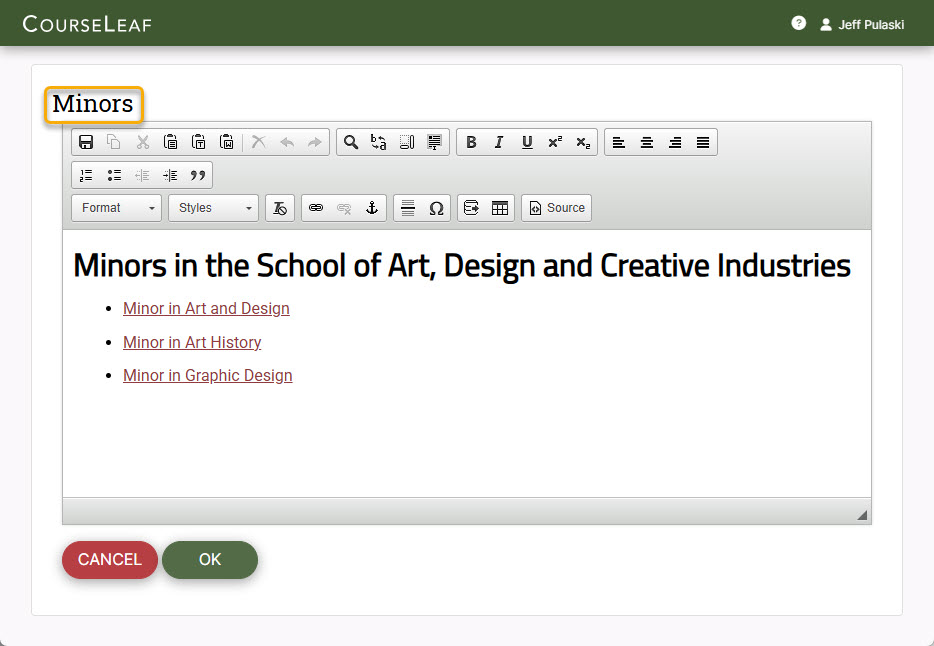This screenshot has width=934, height=646.
Task: Insert a bulleted list
Action: click(x=114, y=175)
